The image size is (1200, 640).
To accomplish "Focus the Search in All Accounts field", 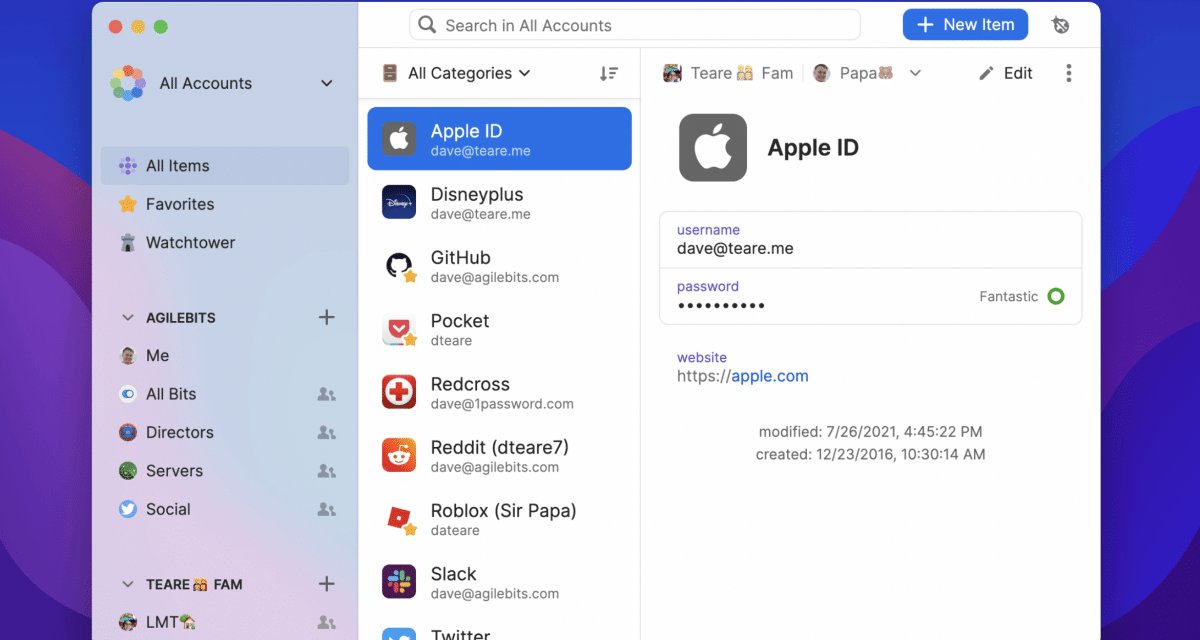I will (635, 25).
